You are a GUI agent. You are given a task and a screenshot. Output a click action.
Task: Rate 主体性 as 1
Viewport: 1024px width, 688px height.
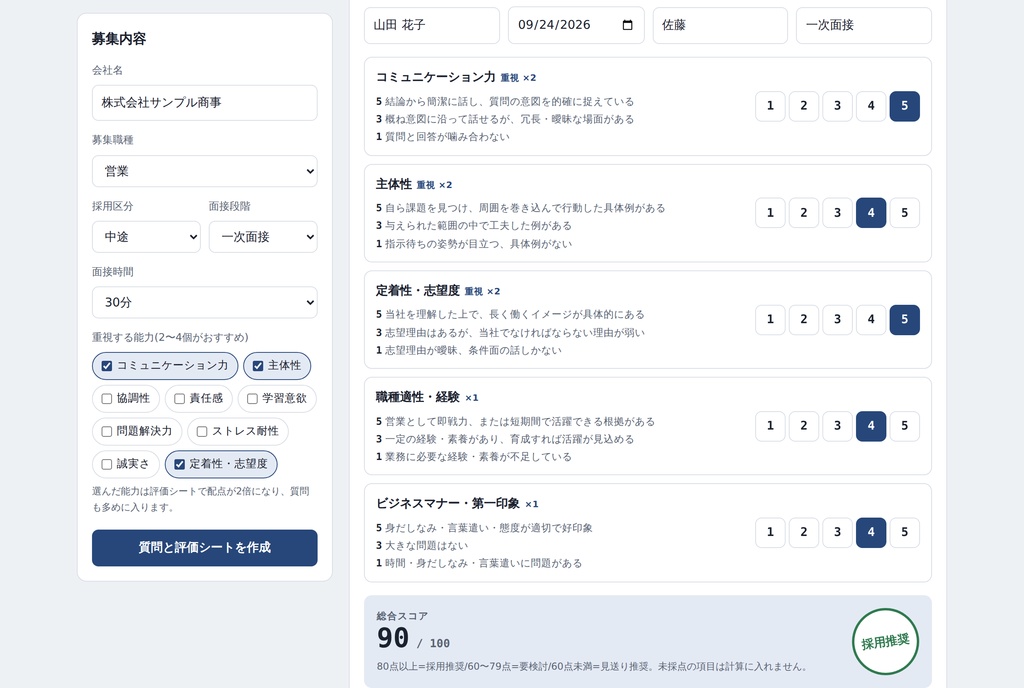771,213
